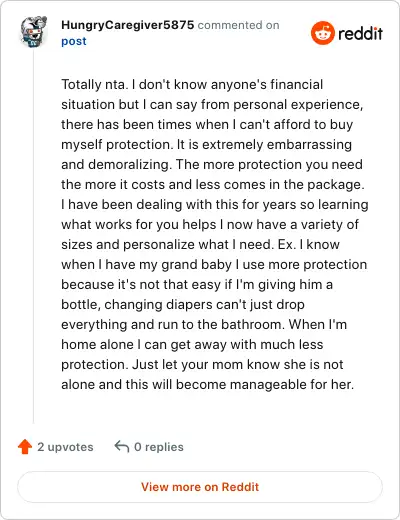Viewport: 400px width, 520px height.
Task: Click the orange upvote arrow icon
Action: click(25, 447)
